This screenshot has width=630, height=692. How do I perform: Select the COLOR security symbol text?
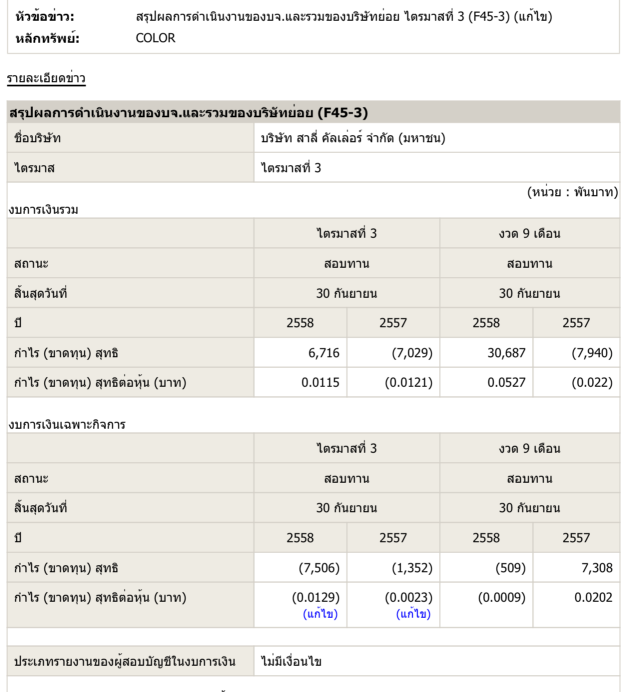155,37
